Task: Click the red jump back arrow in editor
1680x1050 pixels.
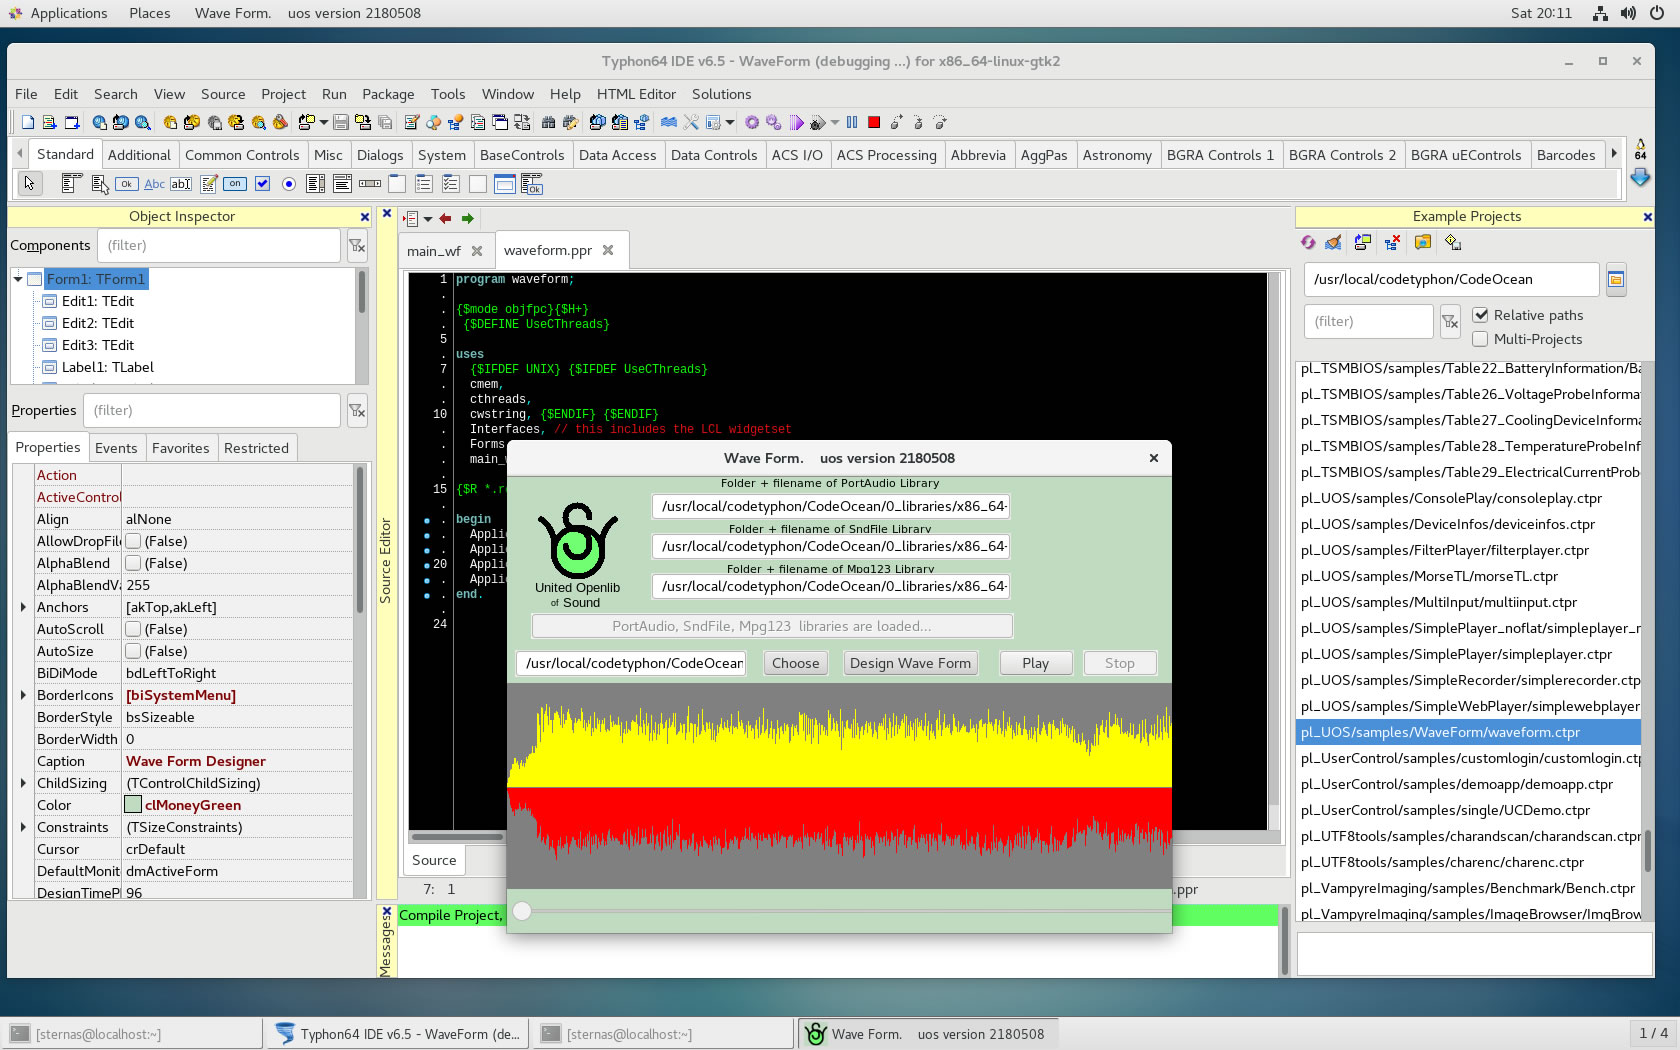Action: (x=445, y=218)
